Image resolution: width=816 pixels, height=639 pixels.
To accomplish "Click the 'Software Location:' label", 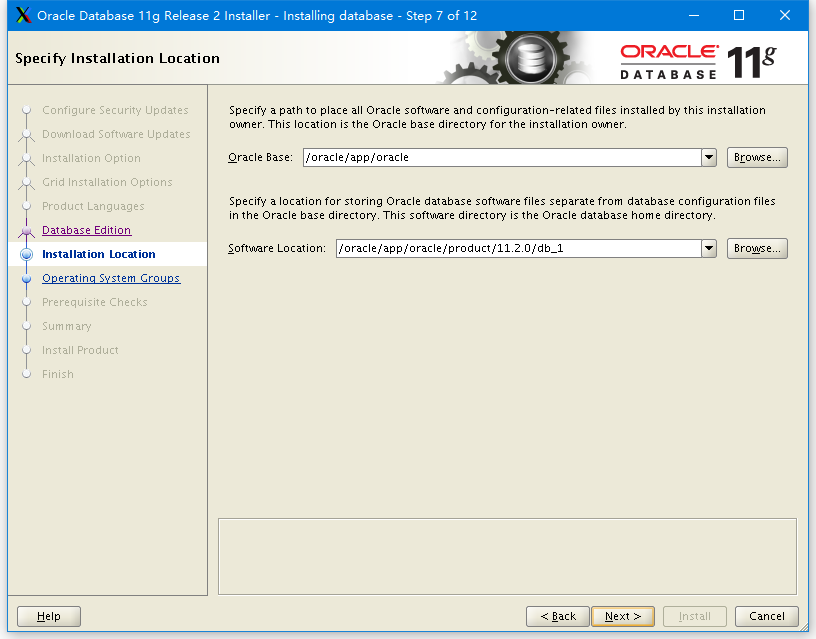I will click(277, 248).
